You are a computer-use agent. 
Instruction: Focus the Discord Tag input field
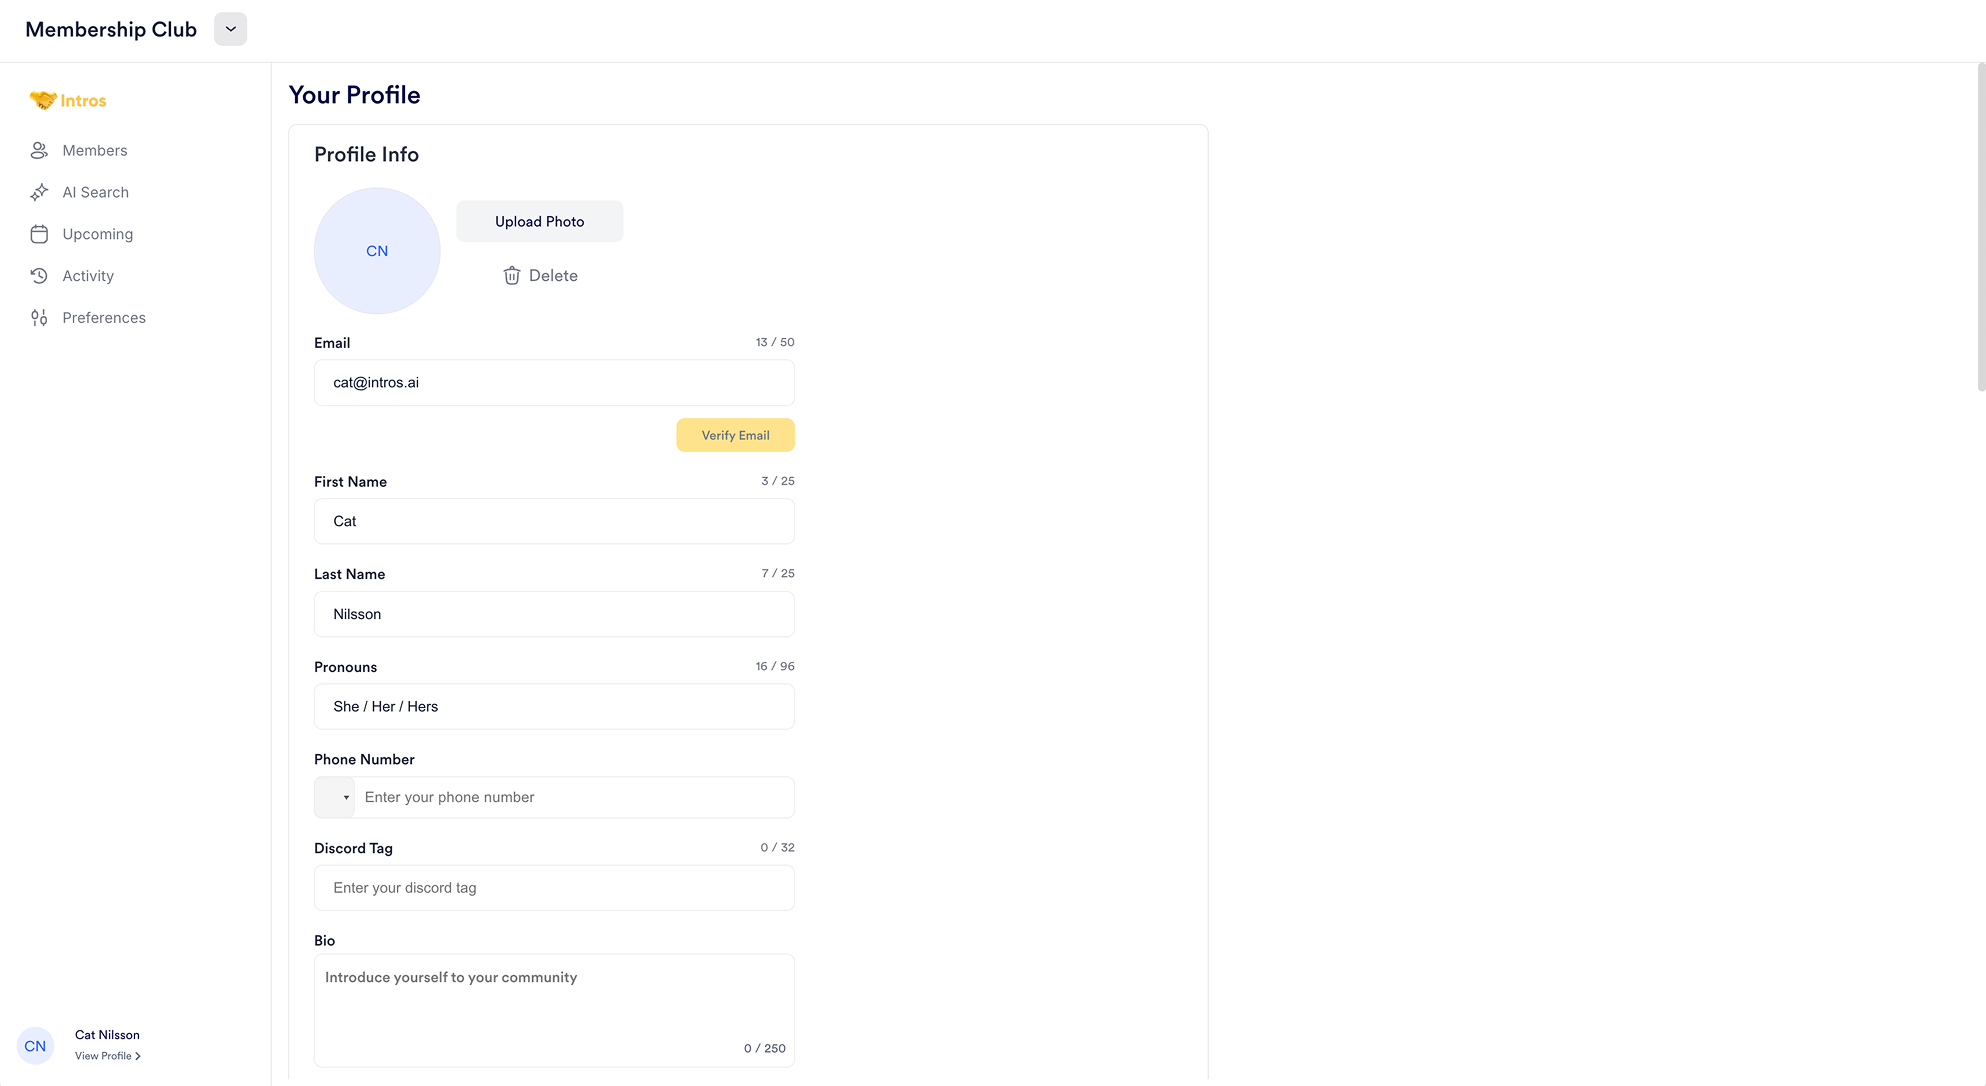pyautogui.click(x=554, y=888)
